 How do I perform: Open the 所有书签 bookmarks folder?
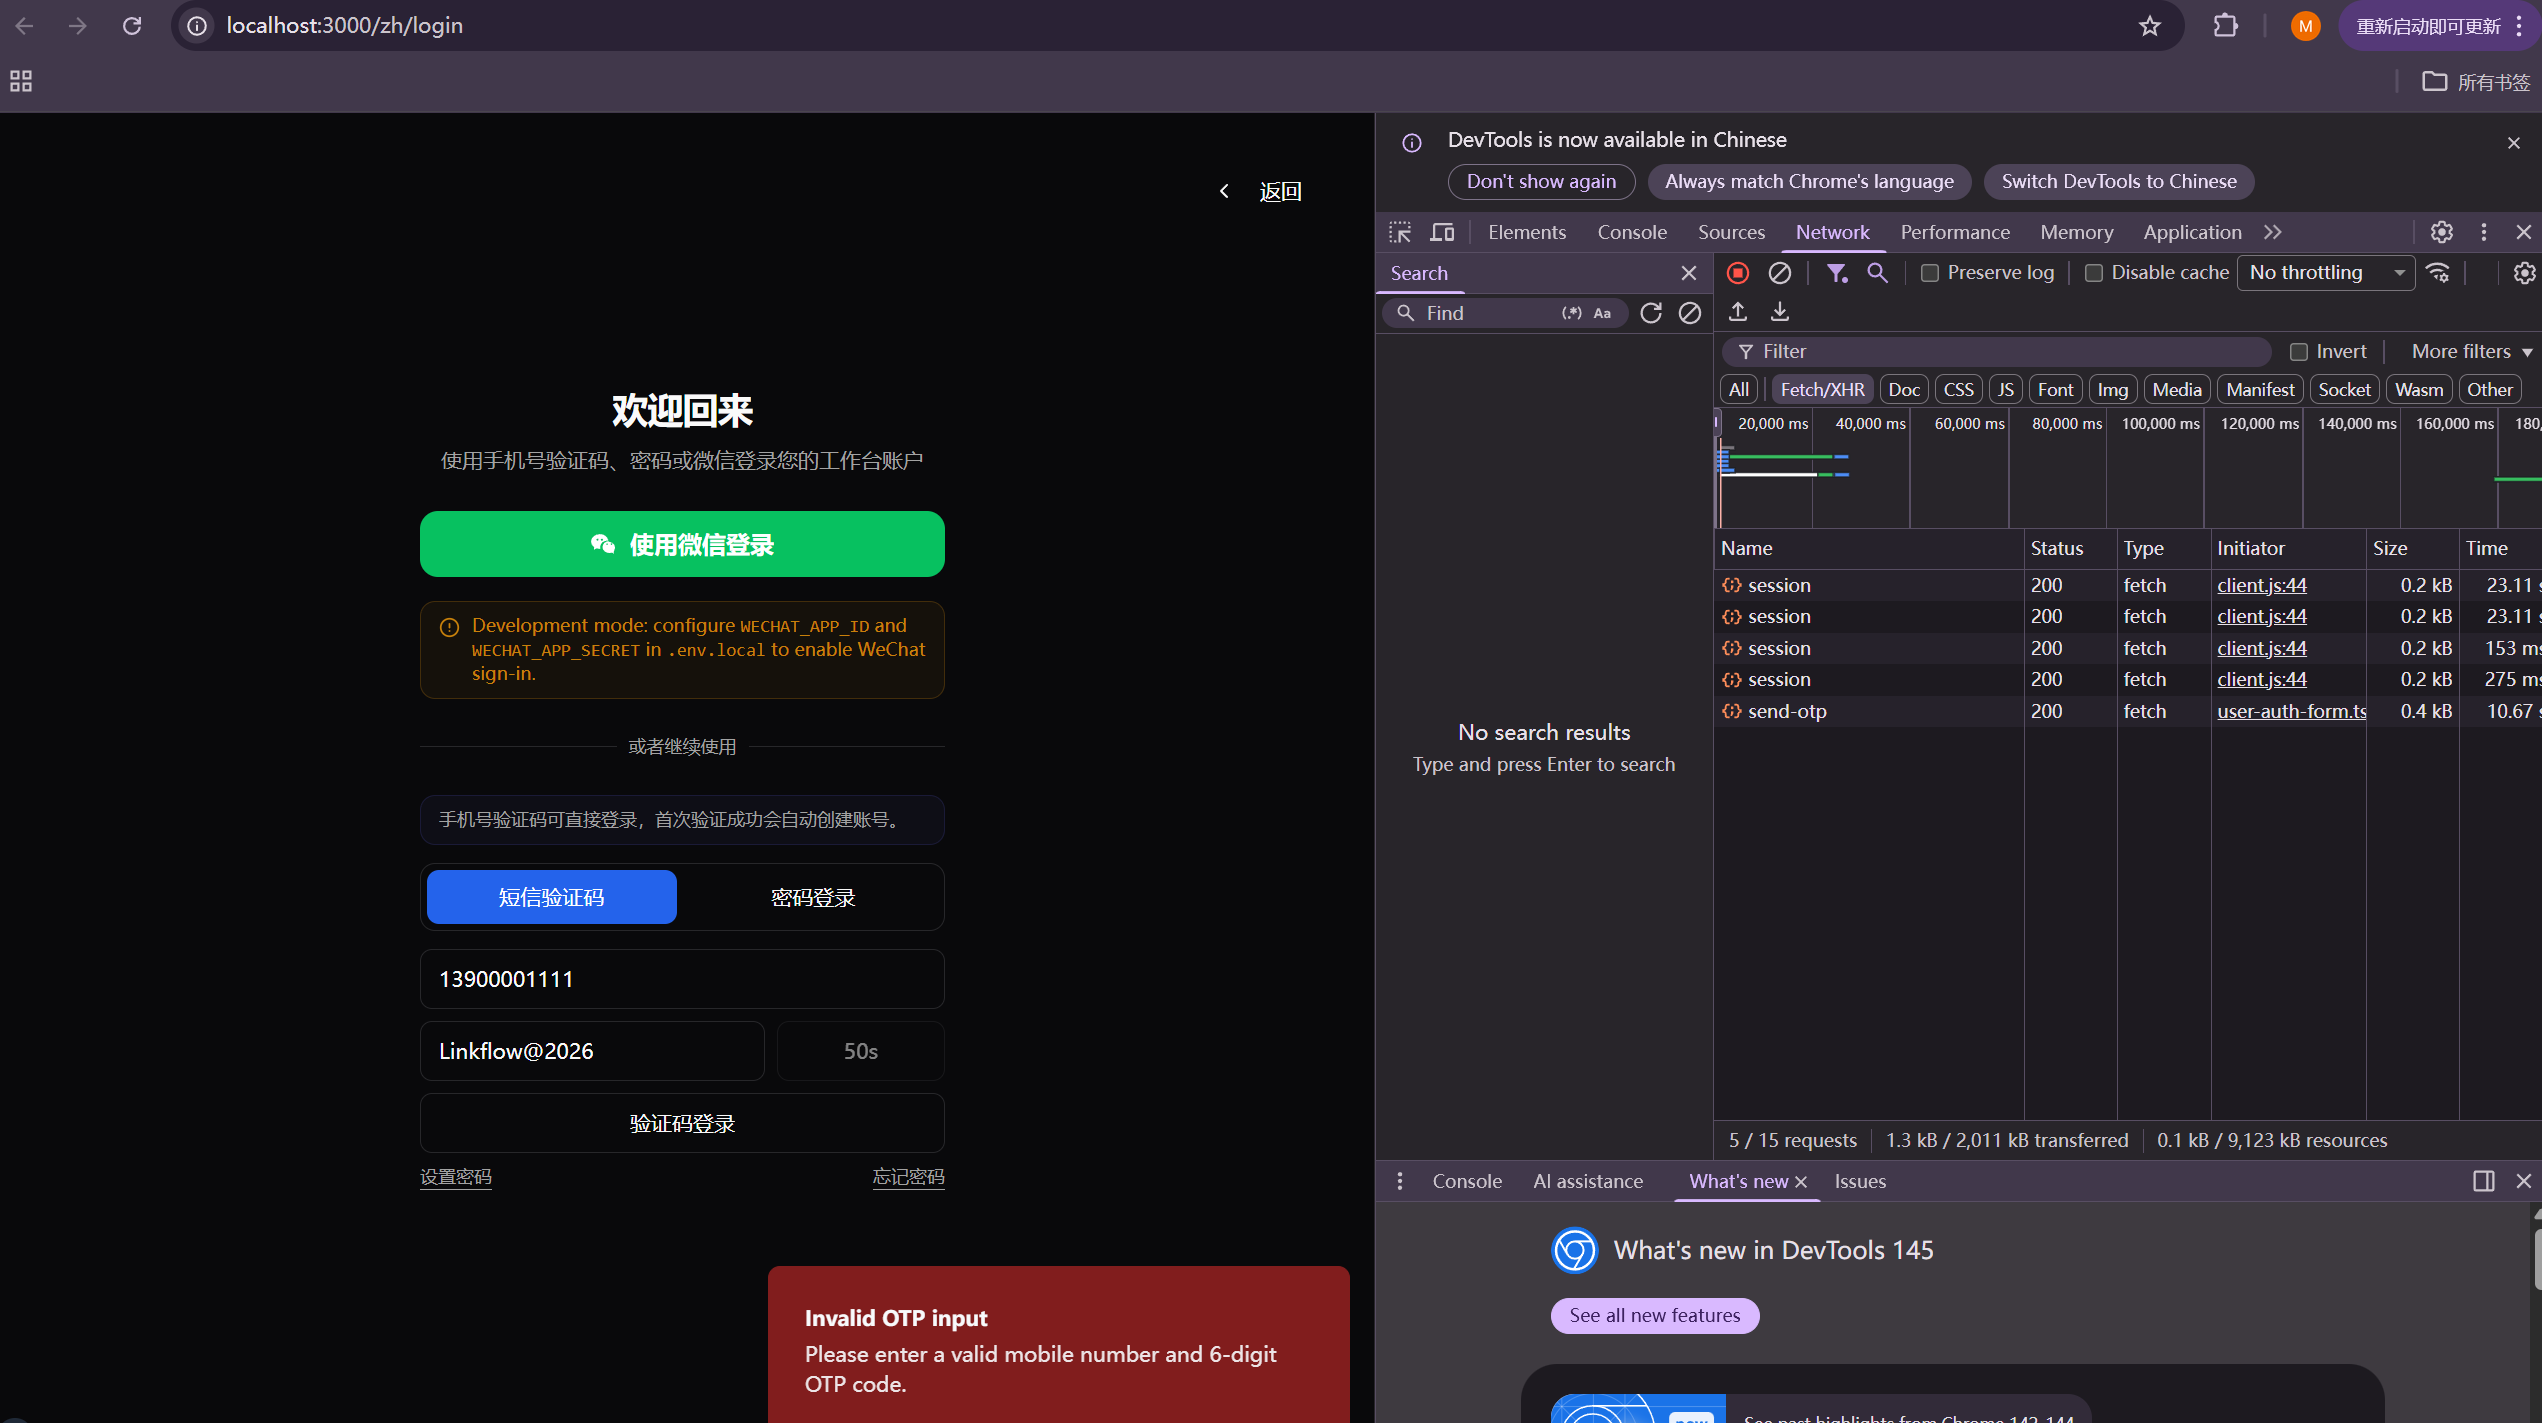point(2476,82)
